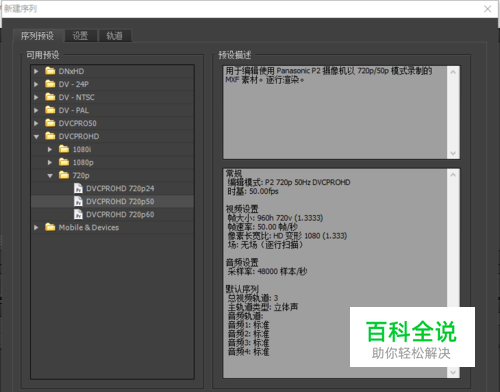Collapse the 720p subfolder
This screenshot has width=500, height=392.
point(50,176)
